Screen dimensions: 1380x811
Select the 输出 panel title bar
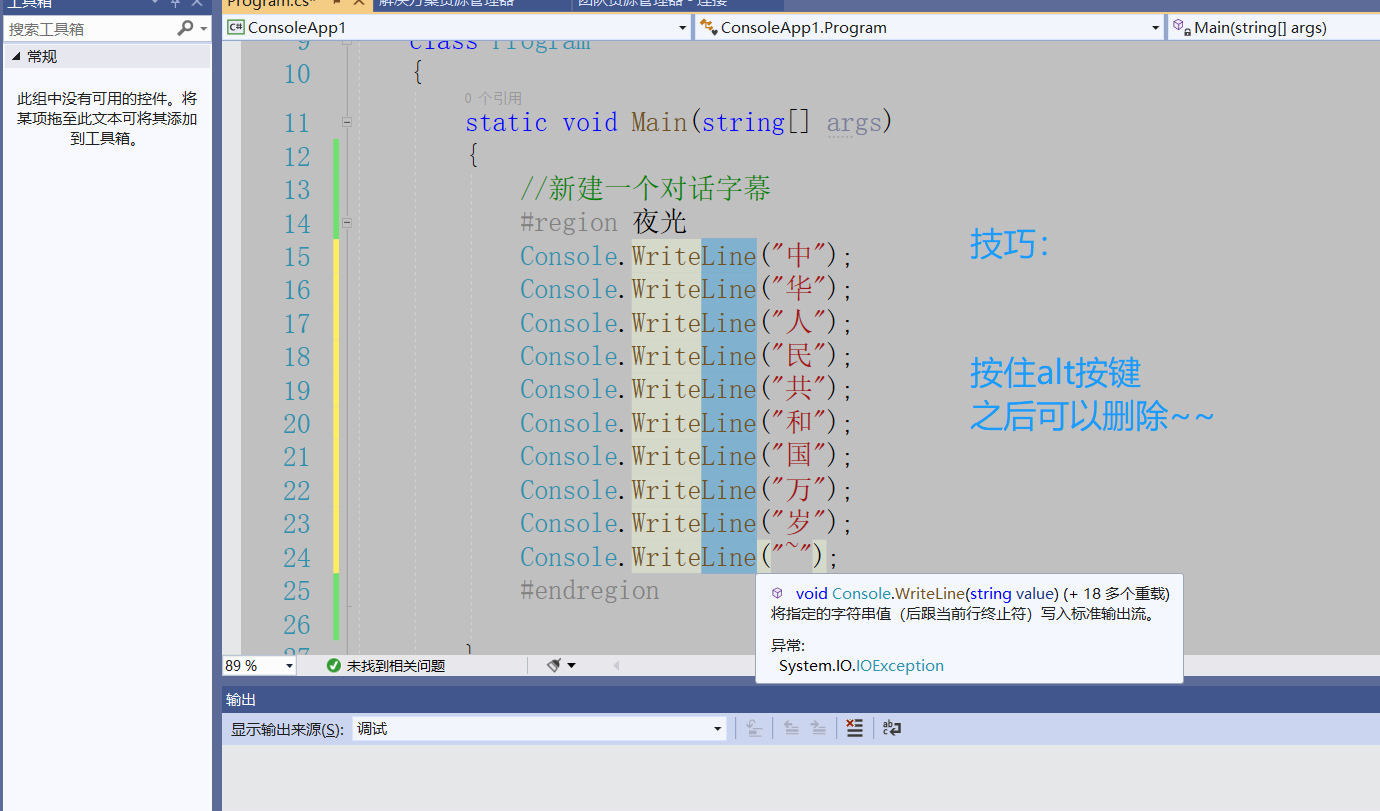pyautogui.click(x=801, y=699)
